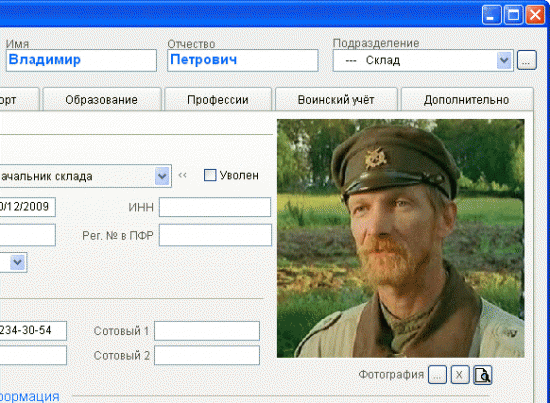
Task: Click the ИНН input field
Action: click(215, 207)
